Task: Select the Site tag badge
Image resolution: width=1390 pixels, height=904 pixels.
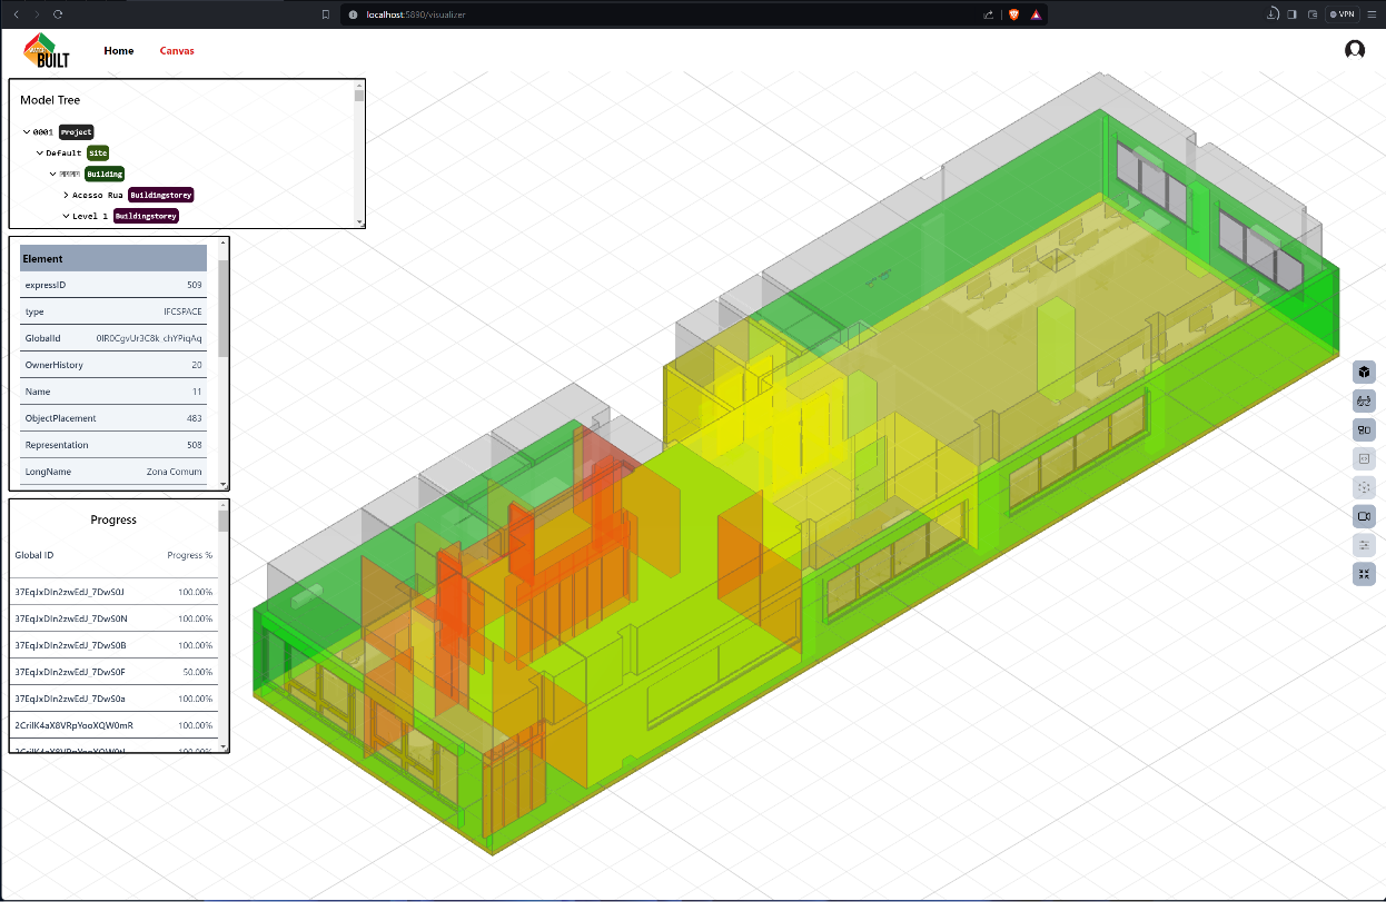Action: click(98, 153)
